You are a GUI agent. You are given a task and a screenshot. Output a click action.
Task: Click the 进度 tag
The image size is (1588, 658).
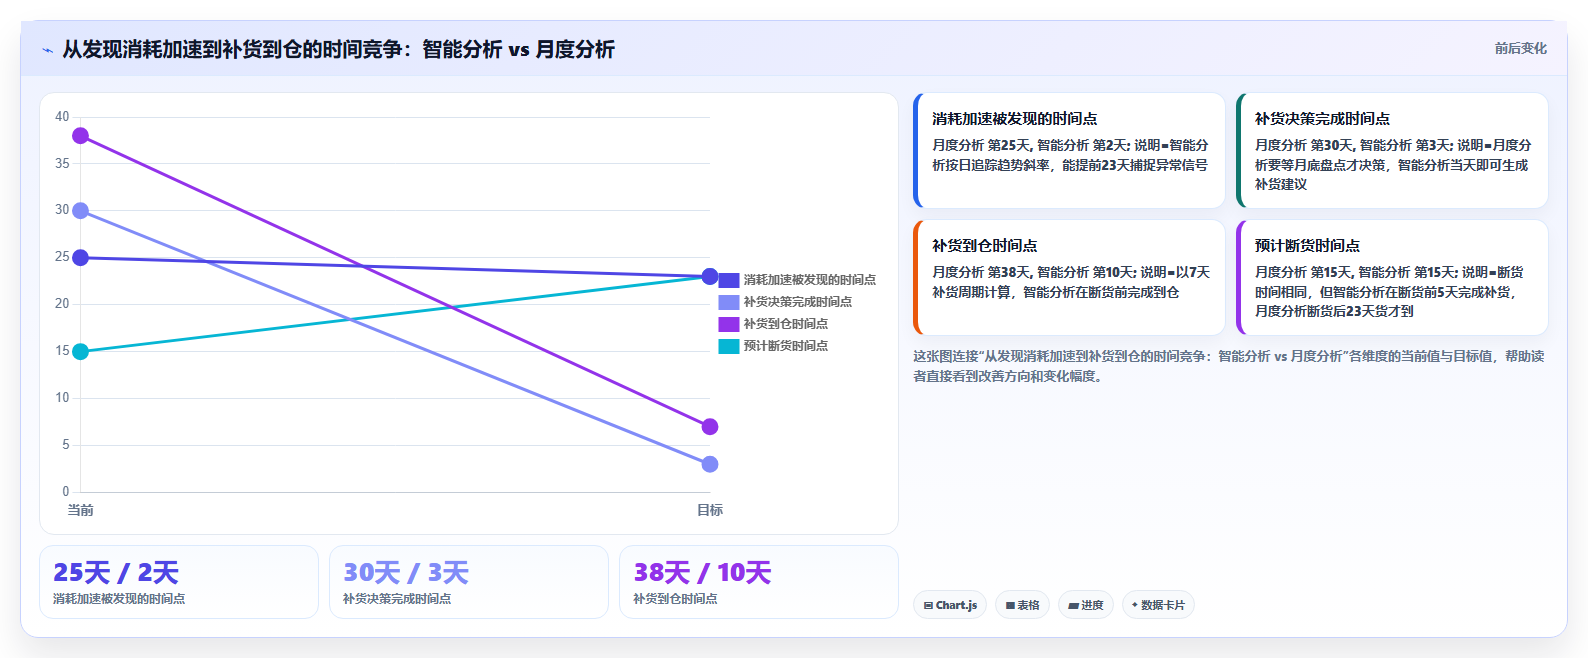coord(1086,605)
